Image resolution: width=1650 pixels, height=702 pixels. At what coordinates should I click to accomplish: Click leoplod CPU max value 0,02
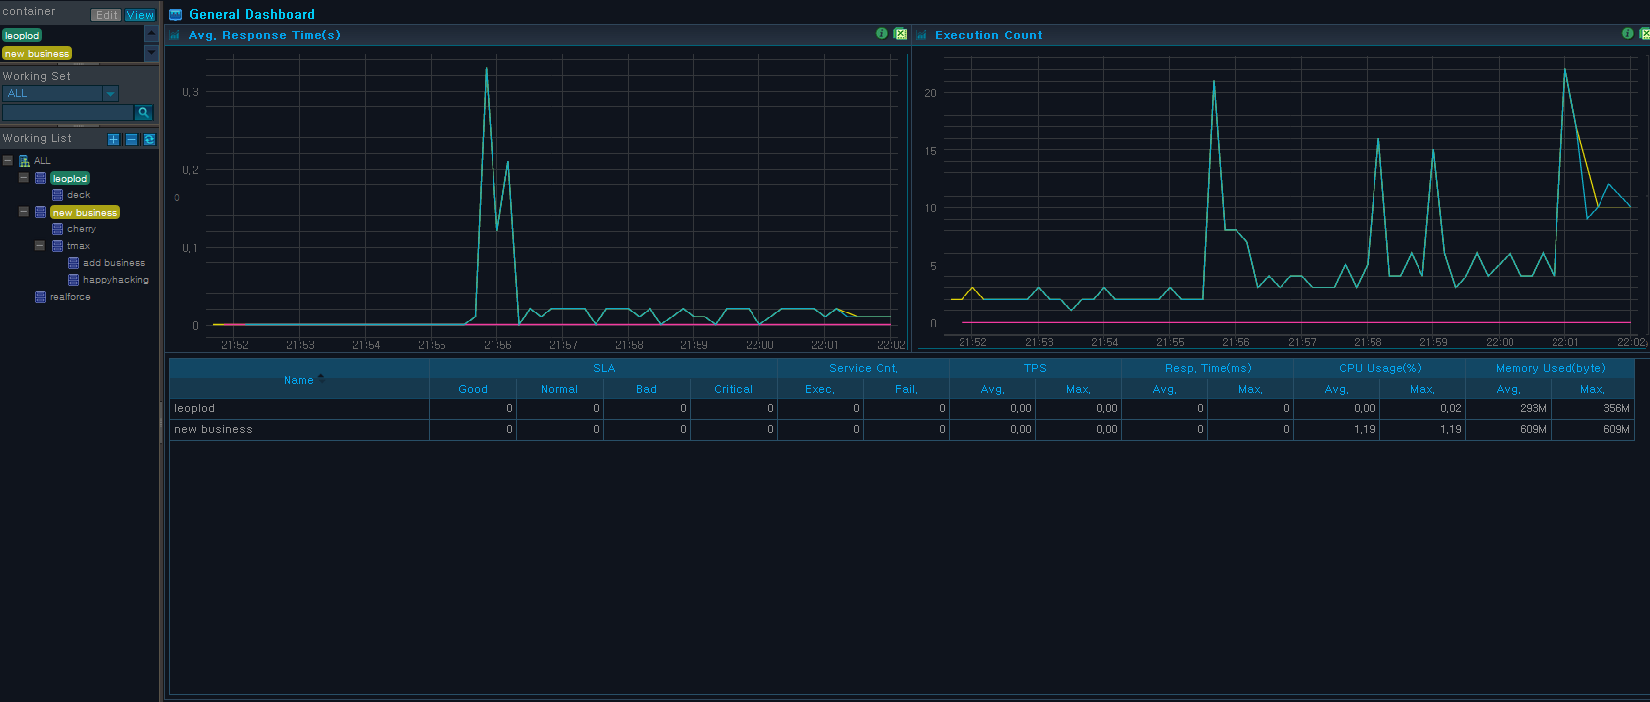(1451, 408)
